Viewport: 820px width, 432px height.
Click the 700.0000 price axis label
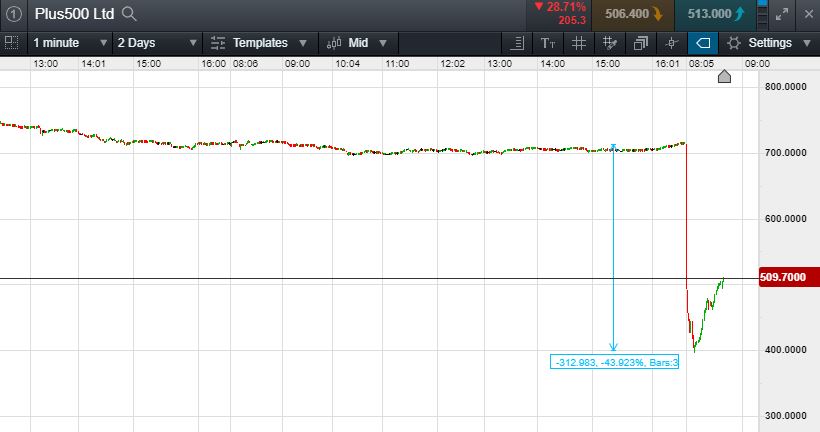785,153
